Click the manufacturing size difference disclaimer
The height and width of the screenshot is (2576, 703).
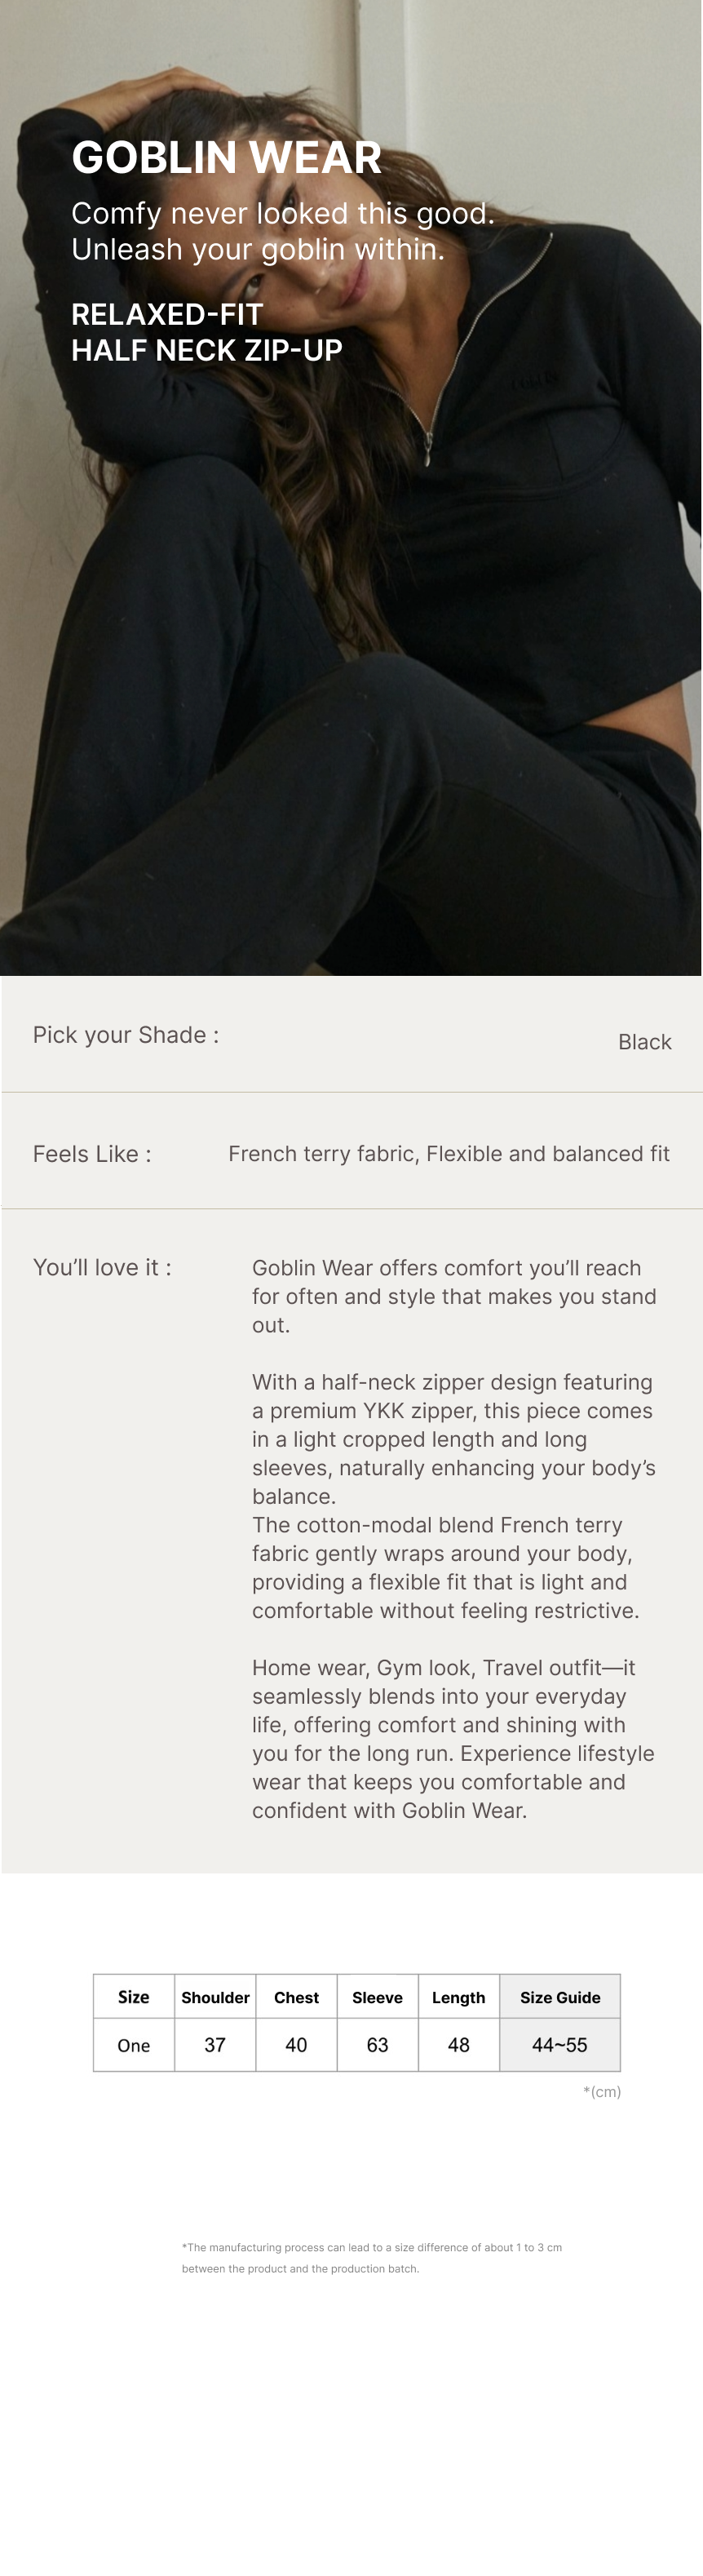pos(371,2257)
